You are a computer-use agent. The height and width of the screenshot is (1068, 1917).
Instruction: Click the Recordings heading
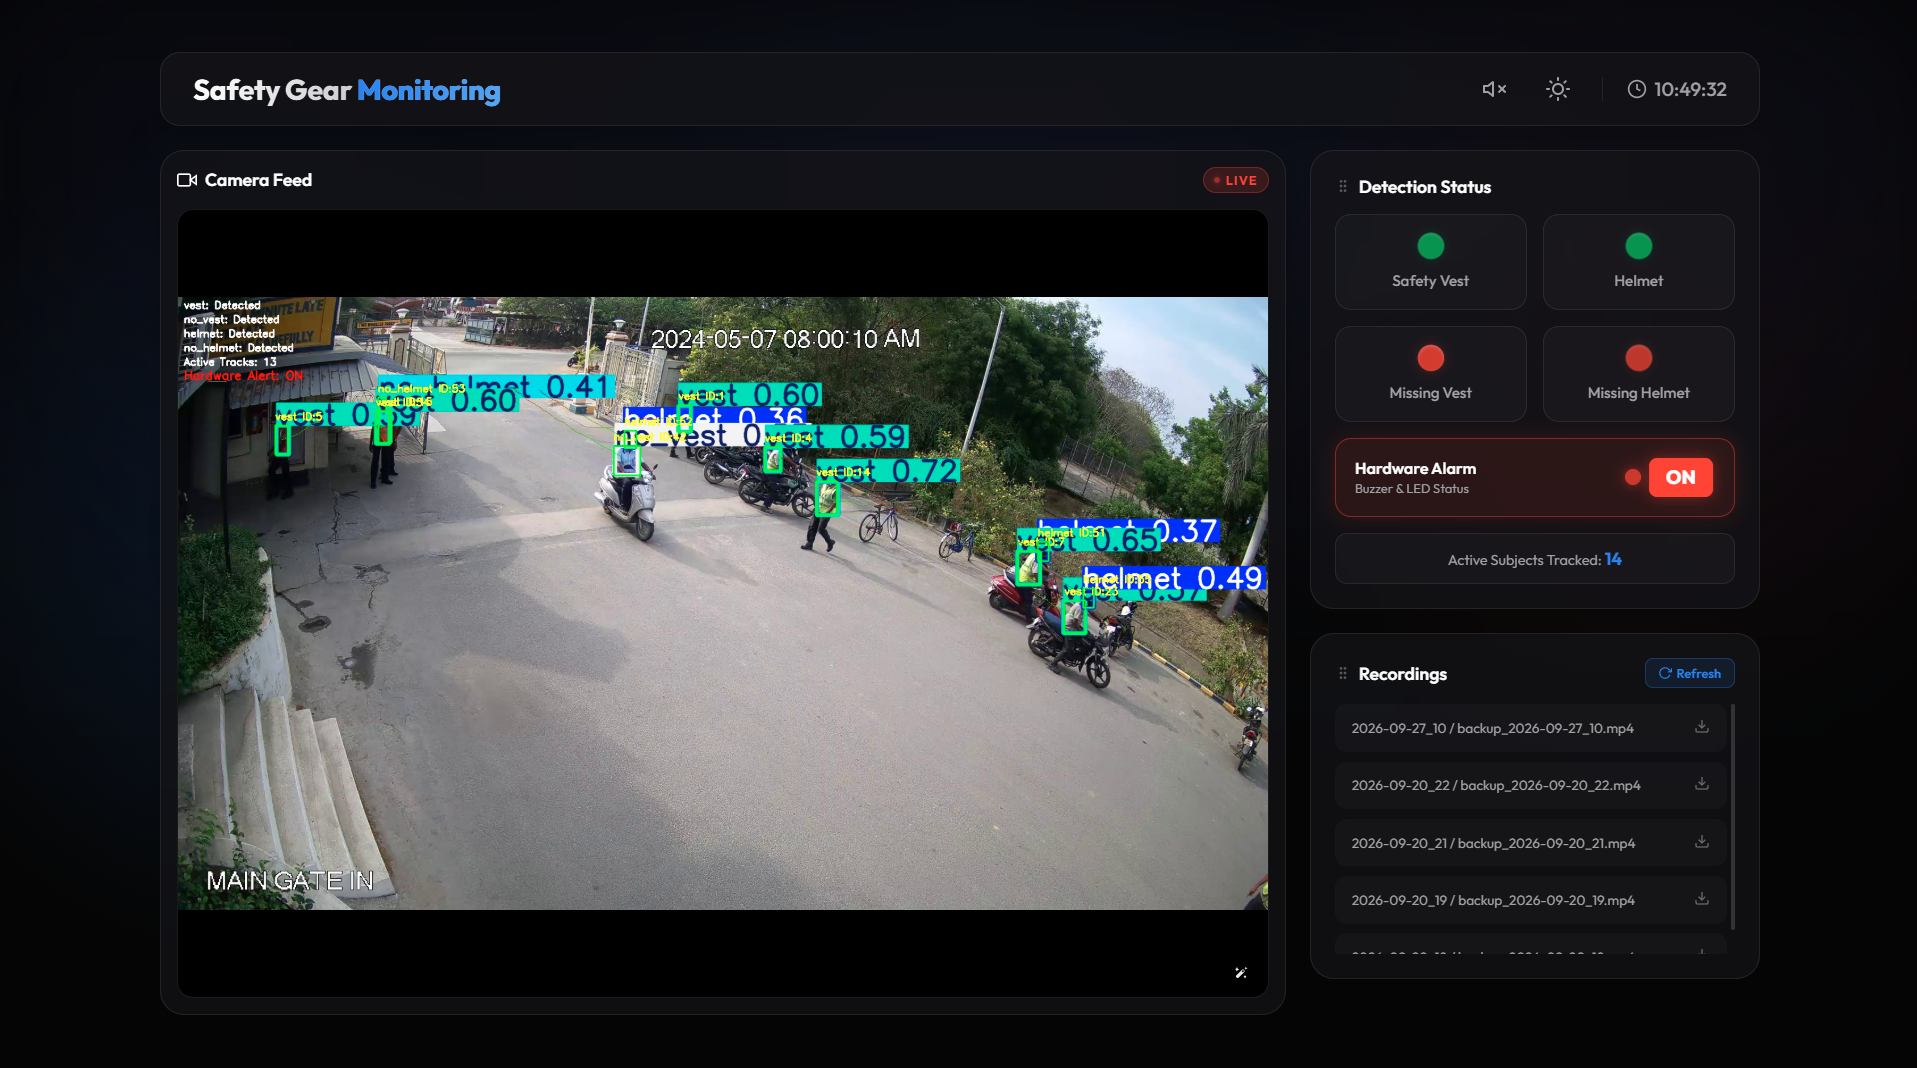[x=1402, y=674]
